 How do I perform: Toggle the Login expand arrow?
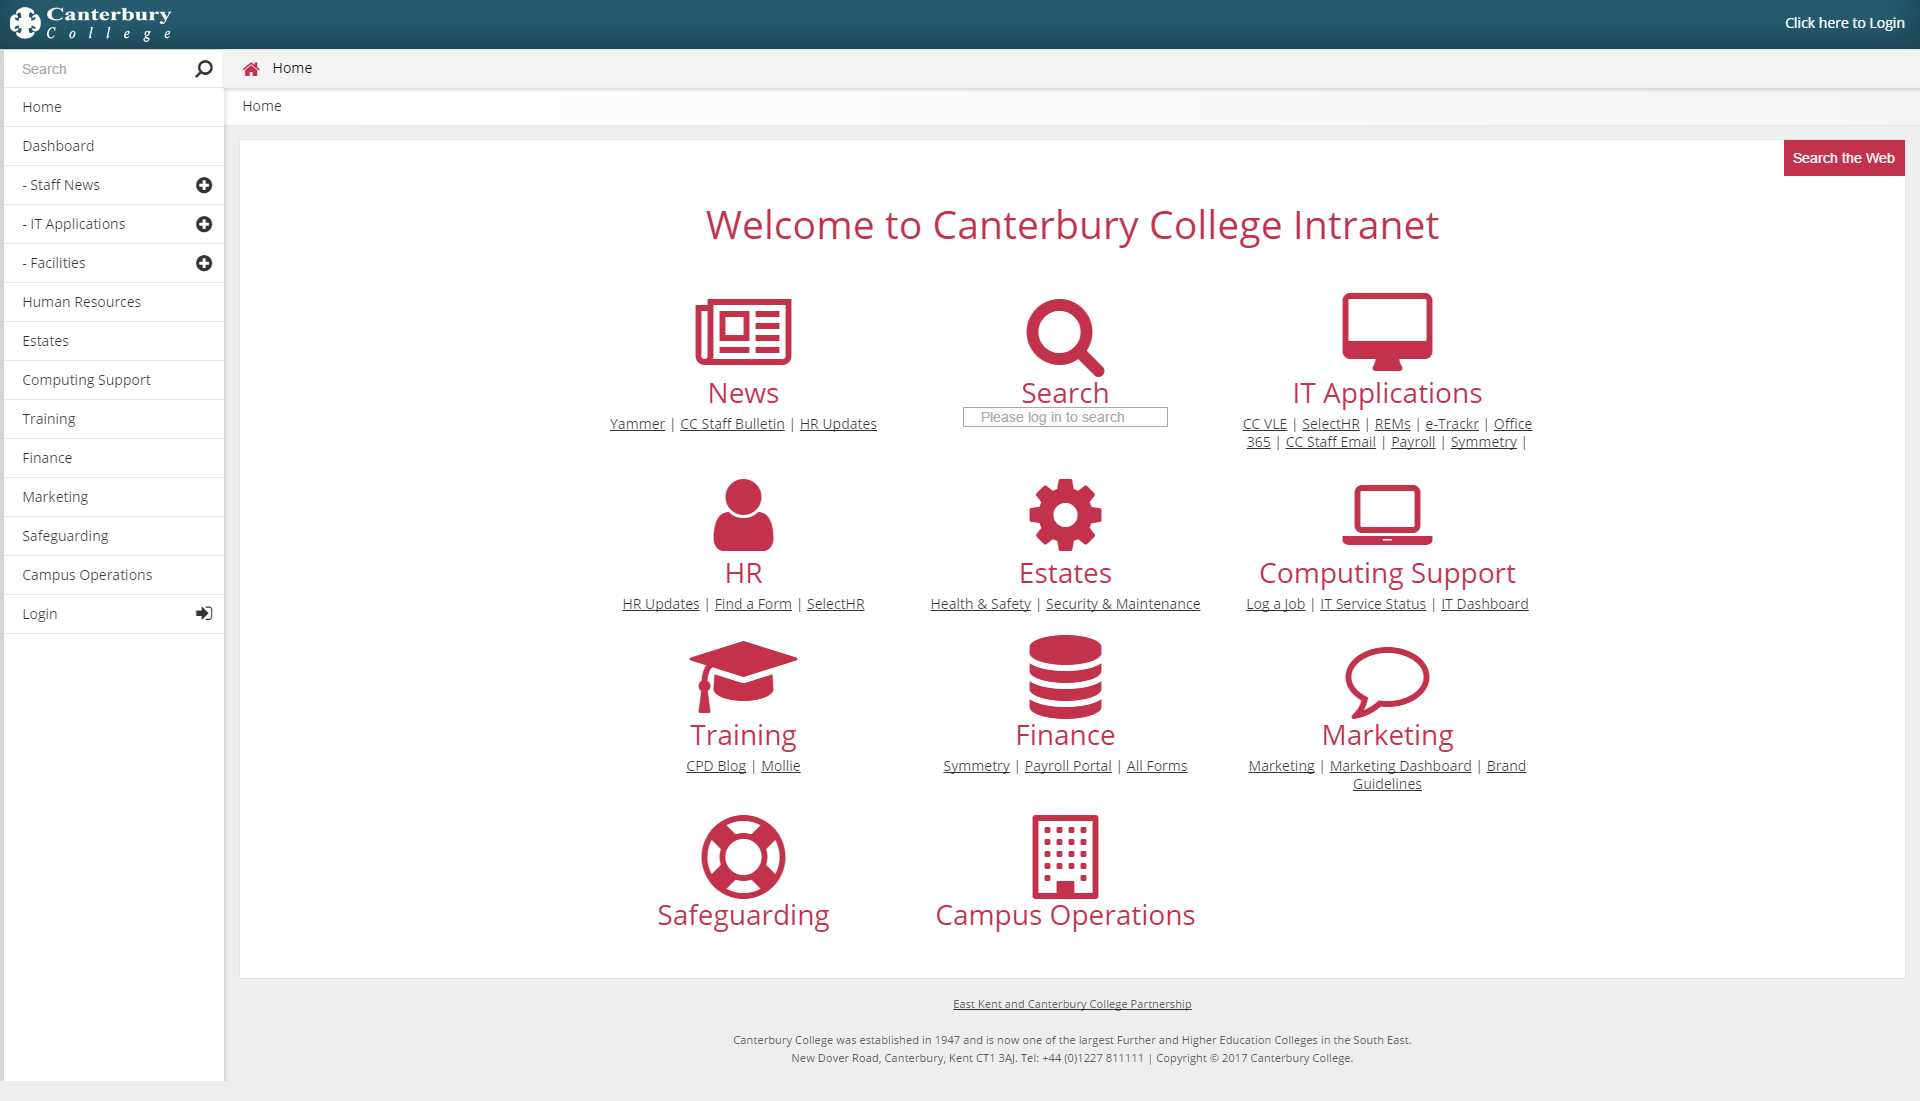click(x=204, y=613)
